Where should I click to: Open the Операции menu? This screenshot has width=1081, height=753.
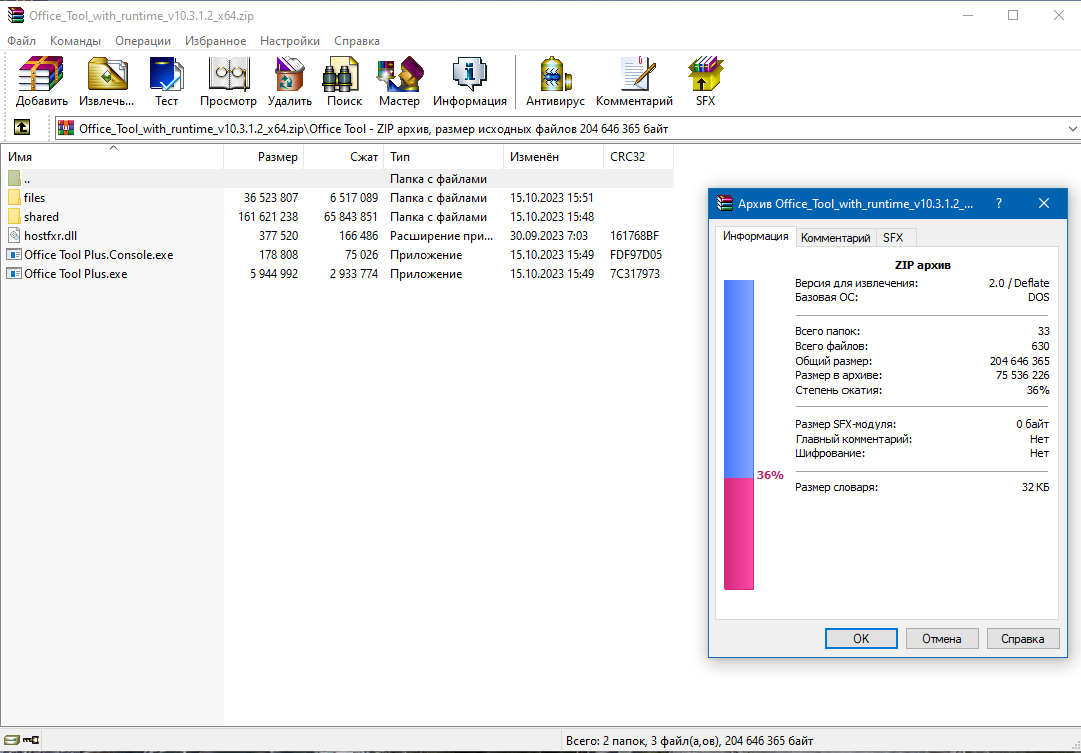[143, 41]
